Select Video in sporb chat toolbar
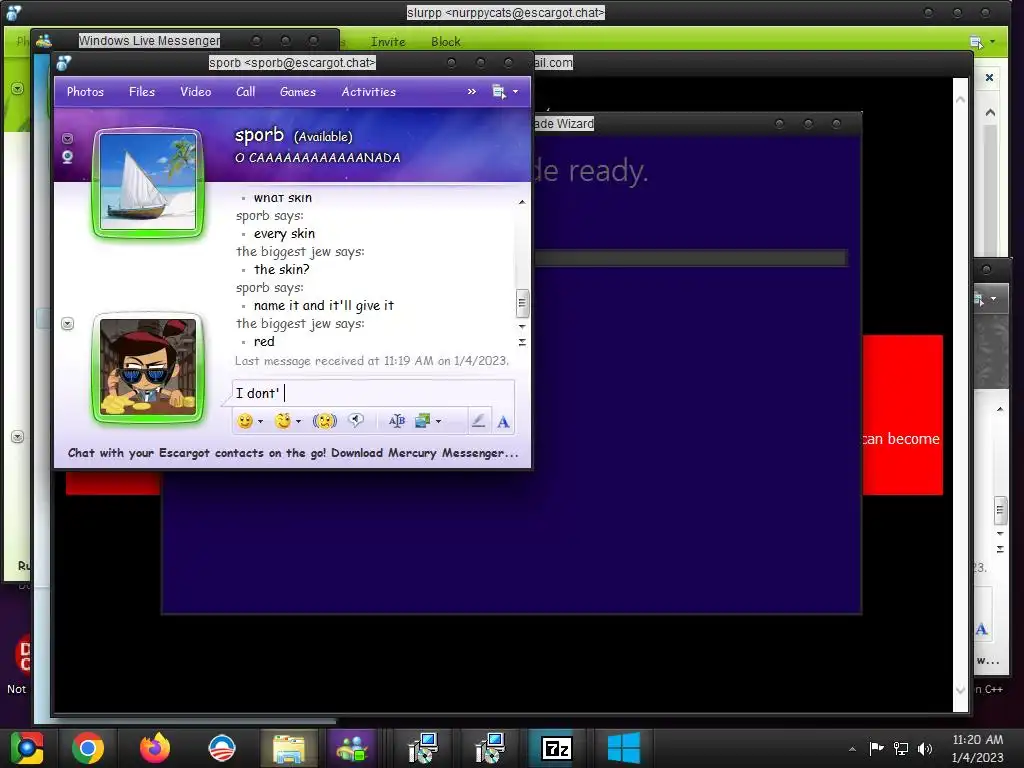1024x768 pixels. (x=195, y=92)
